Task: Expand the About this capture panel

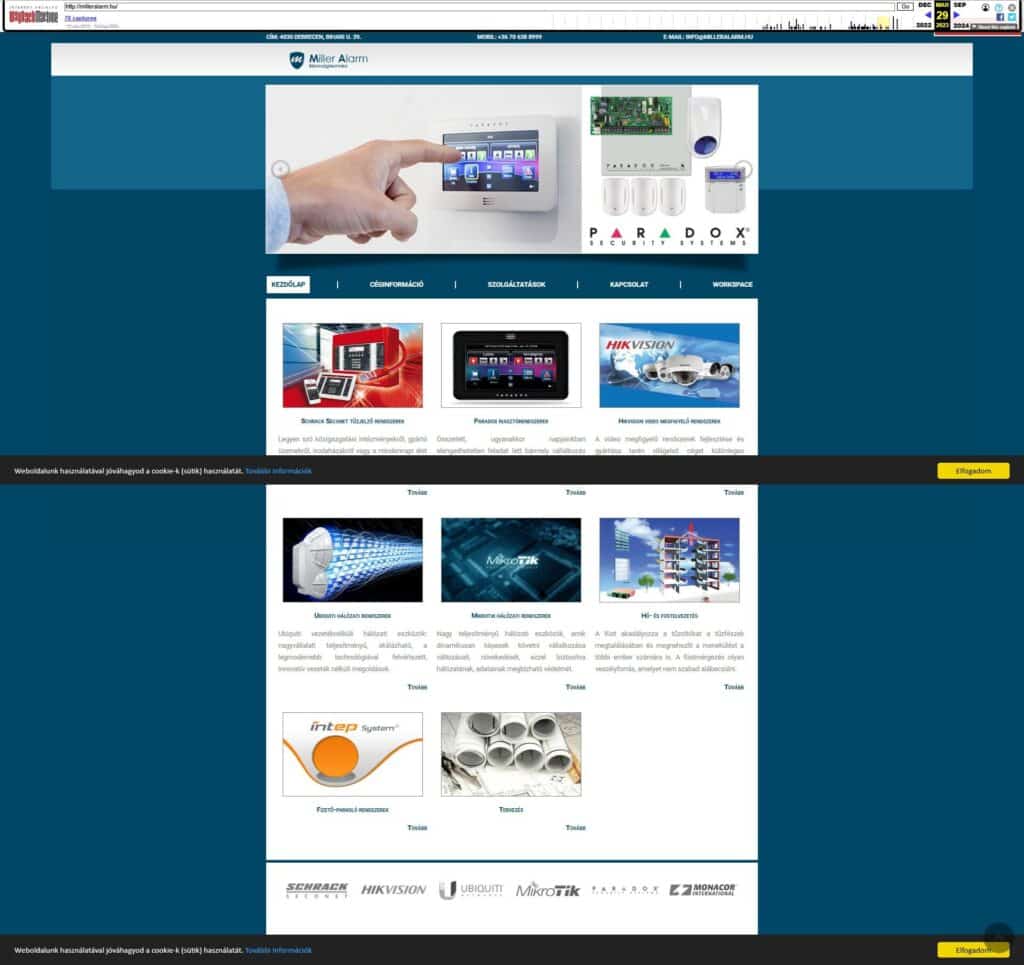Action: (x=993, y=27)
